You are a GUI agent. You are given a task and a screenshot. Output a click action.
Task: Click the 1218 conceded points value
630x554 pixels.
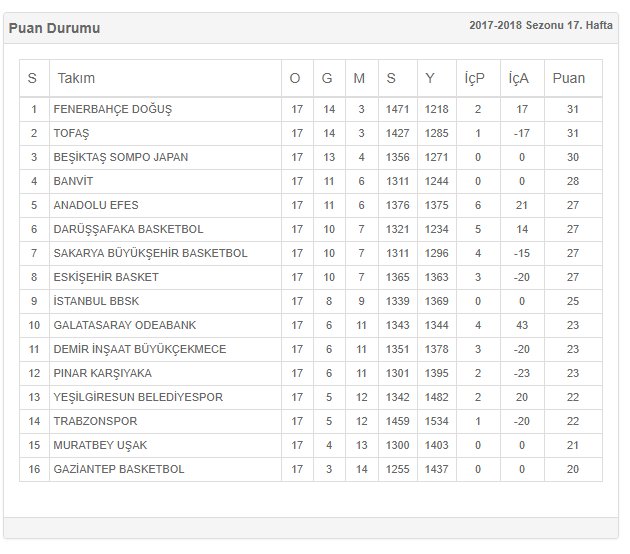point(436,109)
